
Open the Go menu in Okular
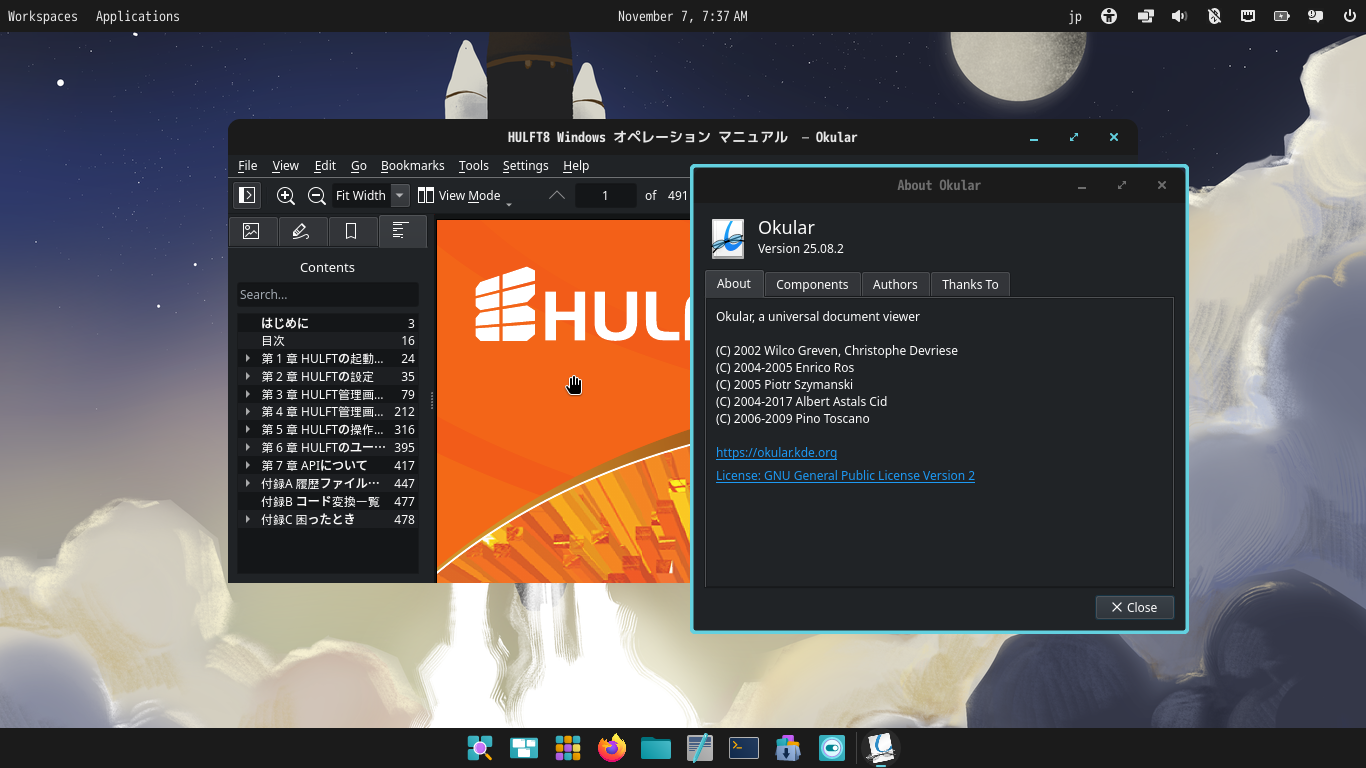(x=359, y=166)
